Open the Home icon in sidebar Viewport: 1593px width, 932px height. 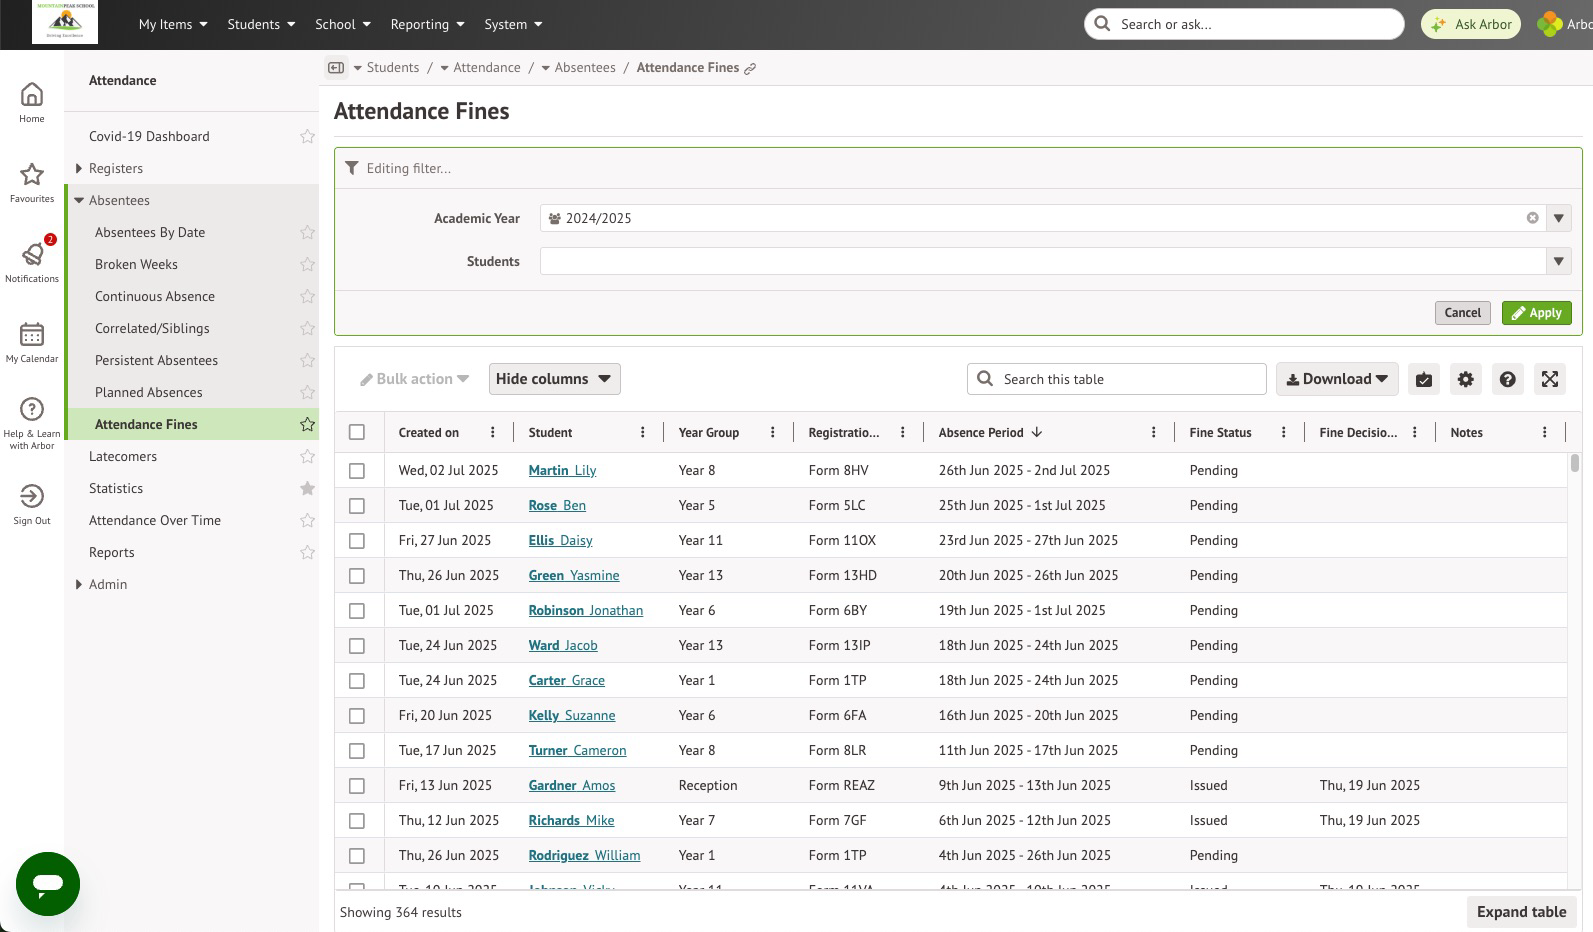point(32,95)
